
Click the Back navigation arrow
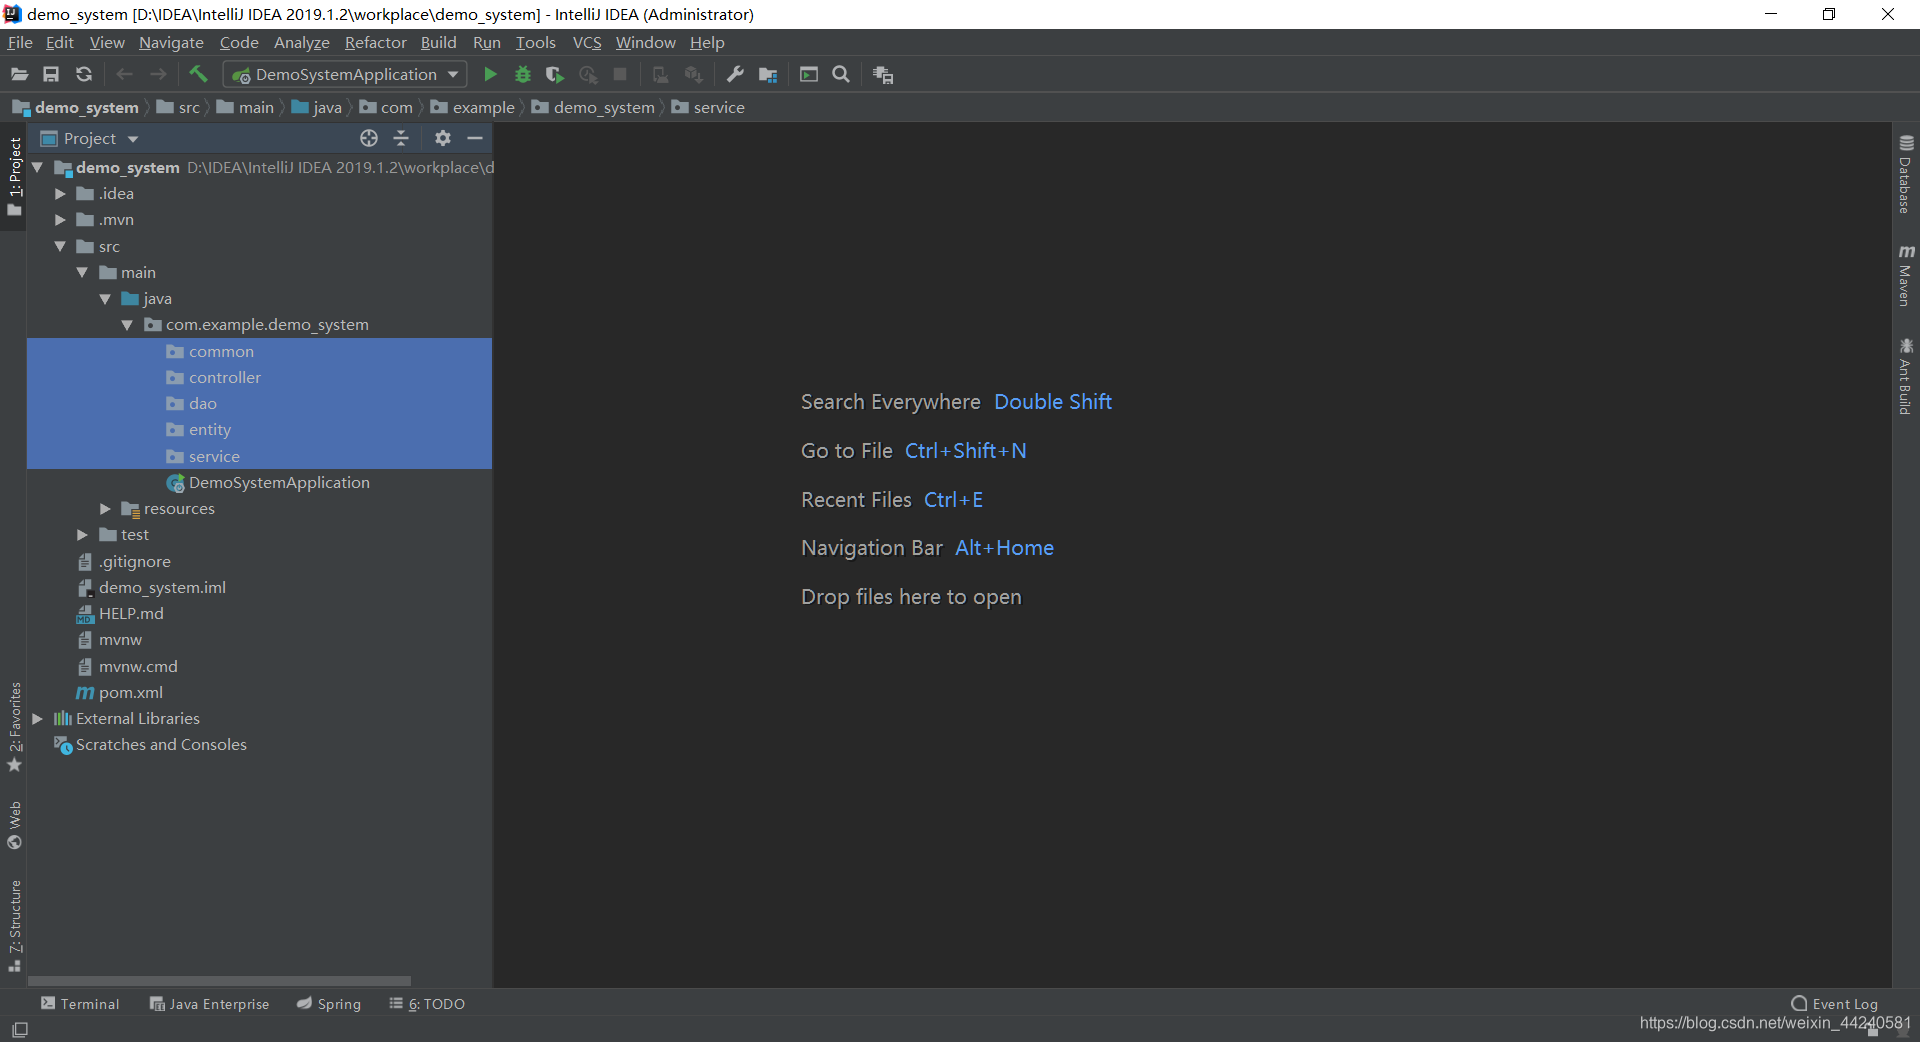pos(125,74)
